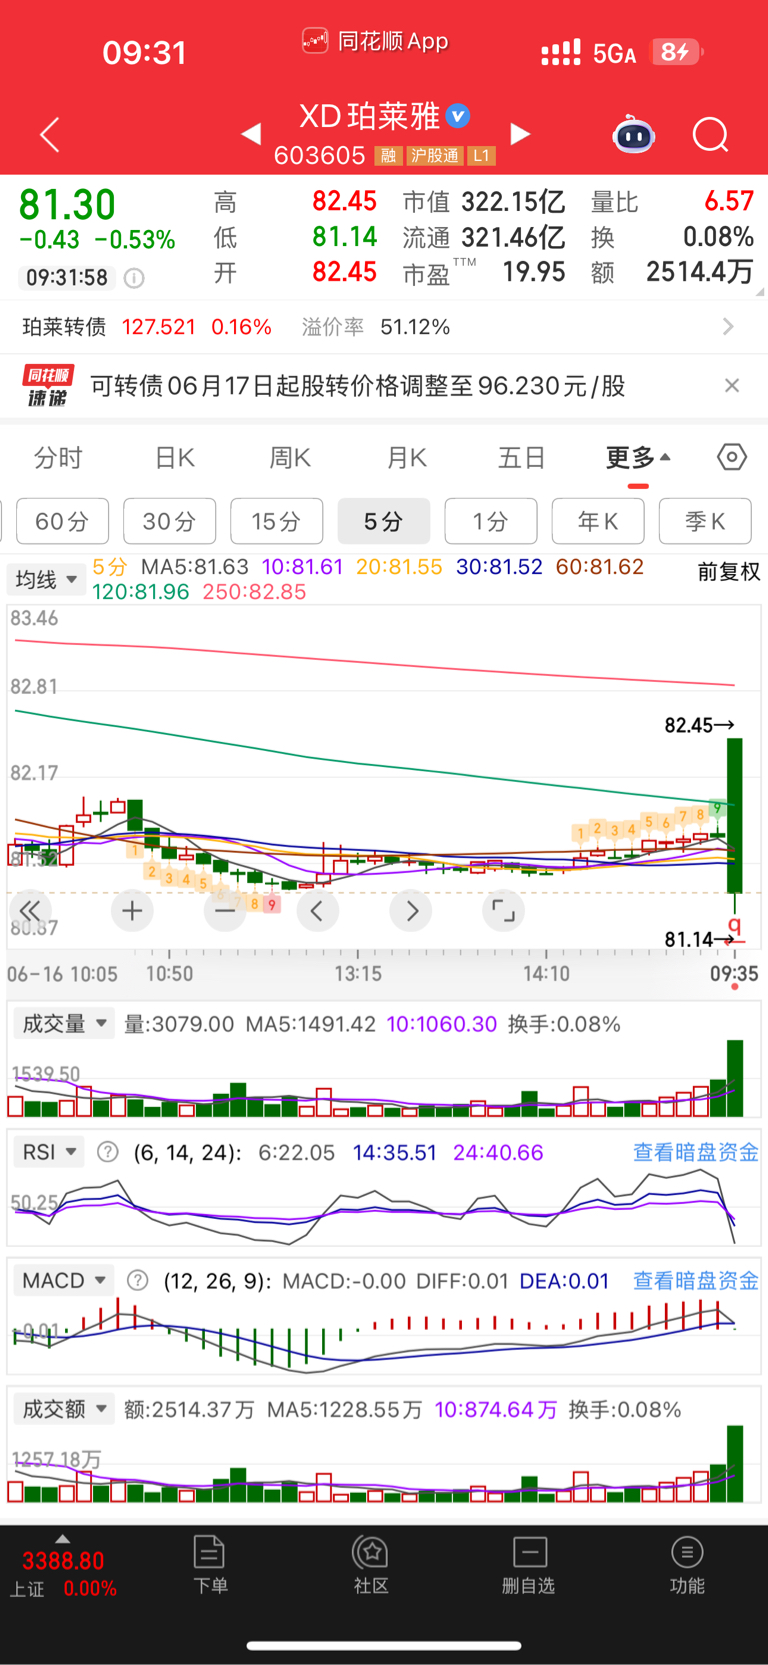The image size is (768, 1665).
Task: Tap the info icon beside 09:31:58
Action: (x=134, y=278)
